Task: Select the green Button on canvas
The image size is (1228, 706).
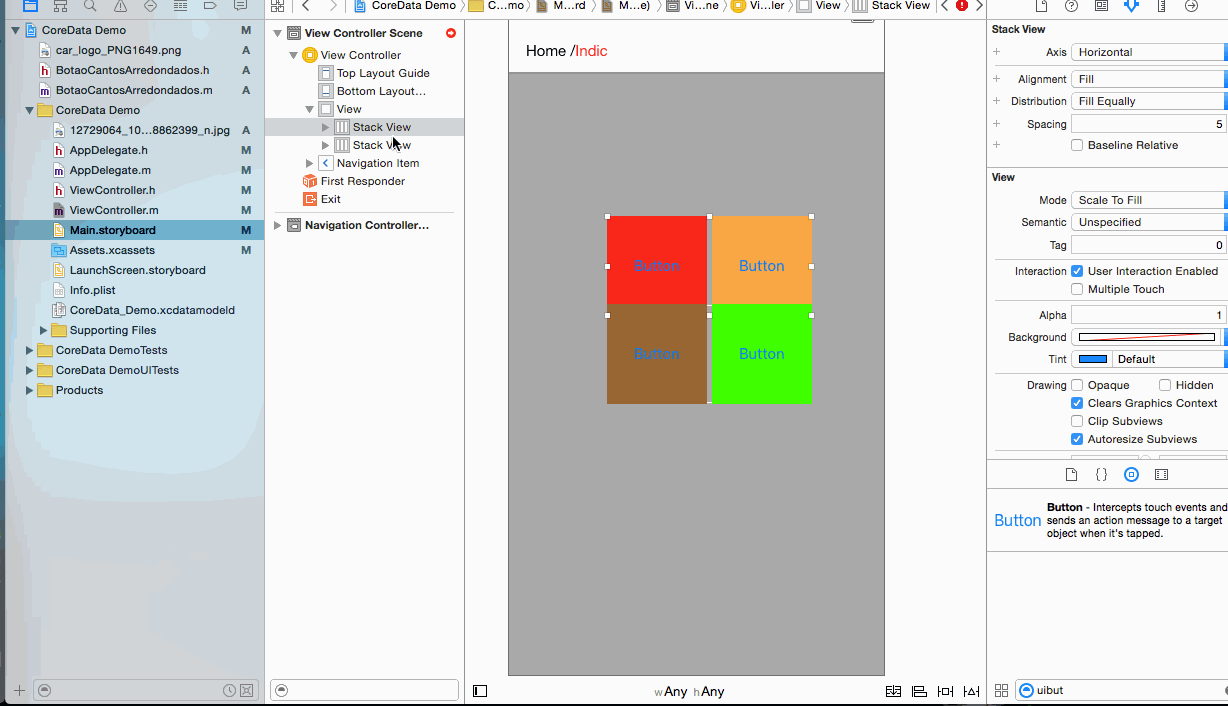Action: tap(761, 354)
